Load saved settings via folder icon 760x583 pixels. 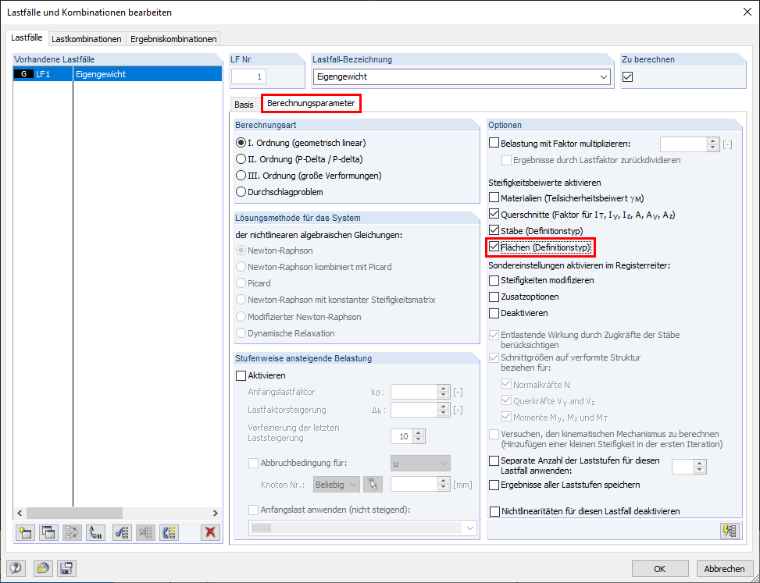pos(43,568)
